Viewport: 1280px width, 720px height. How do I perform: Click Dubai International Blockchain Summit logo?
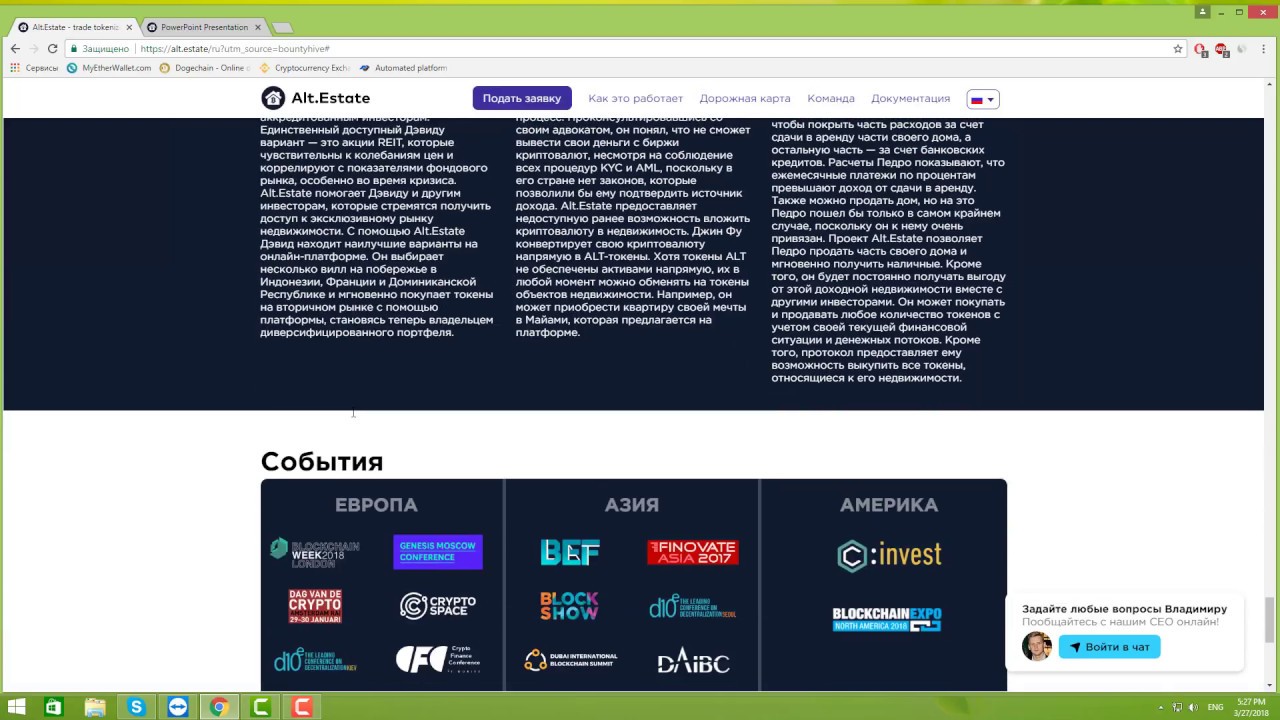(570, 660)
